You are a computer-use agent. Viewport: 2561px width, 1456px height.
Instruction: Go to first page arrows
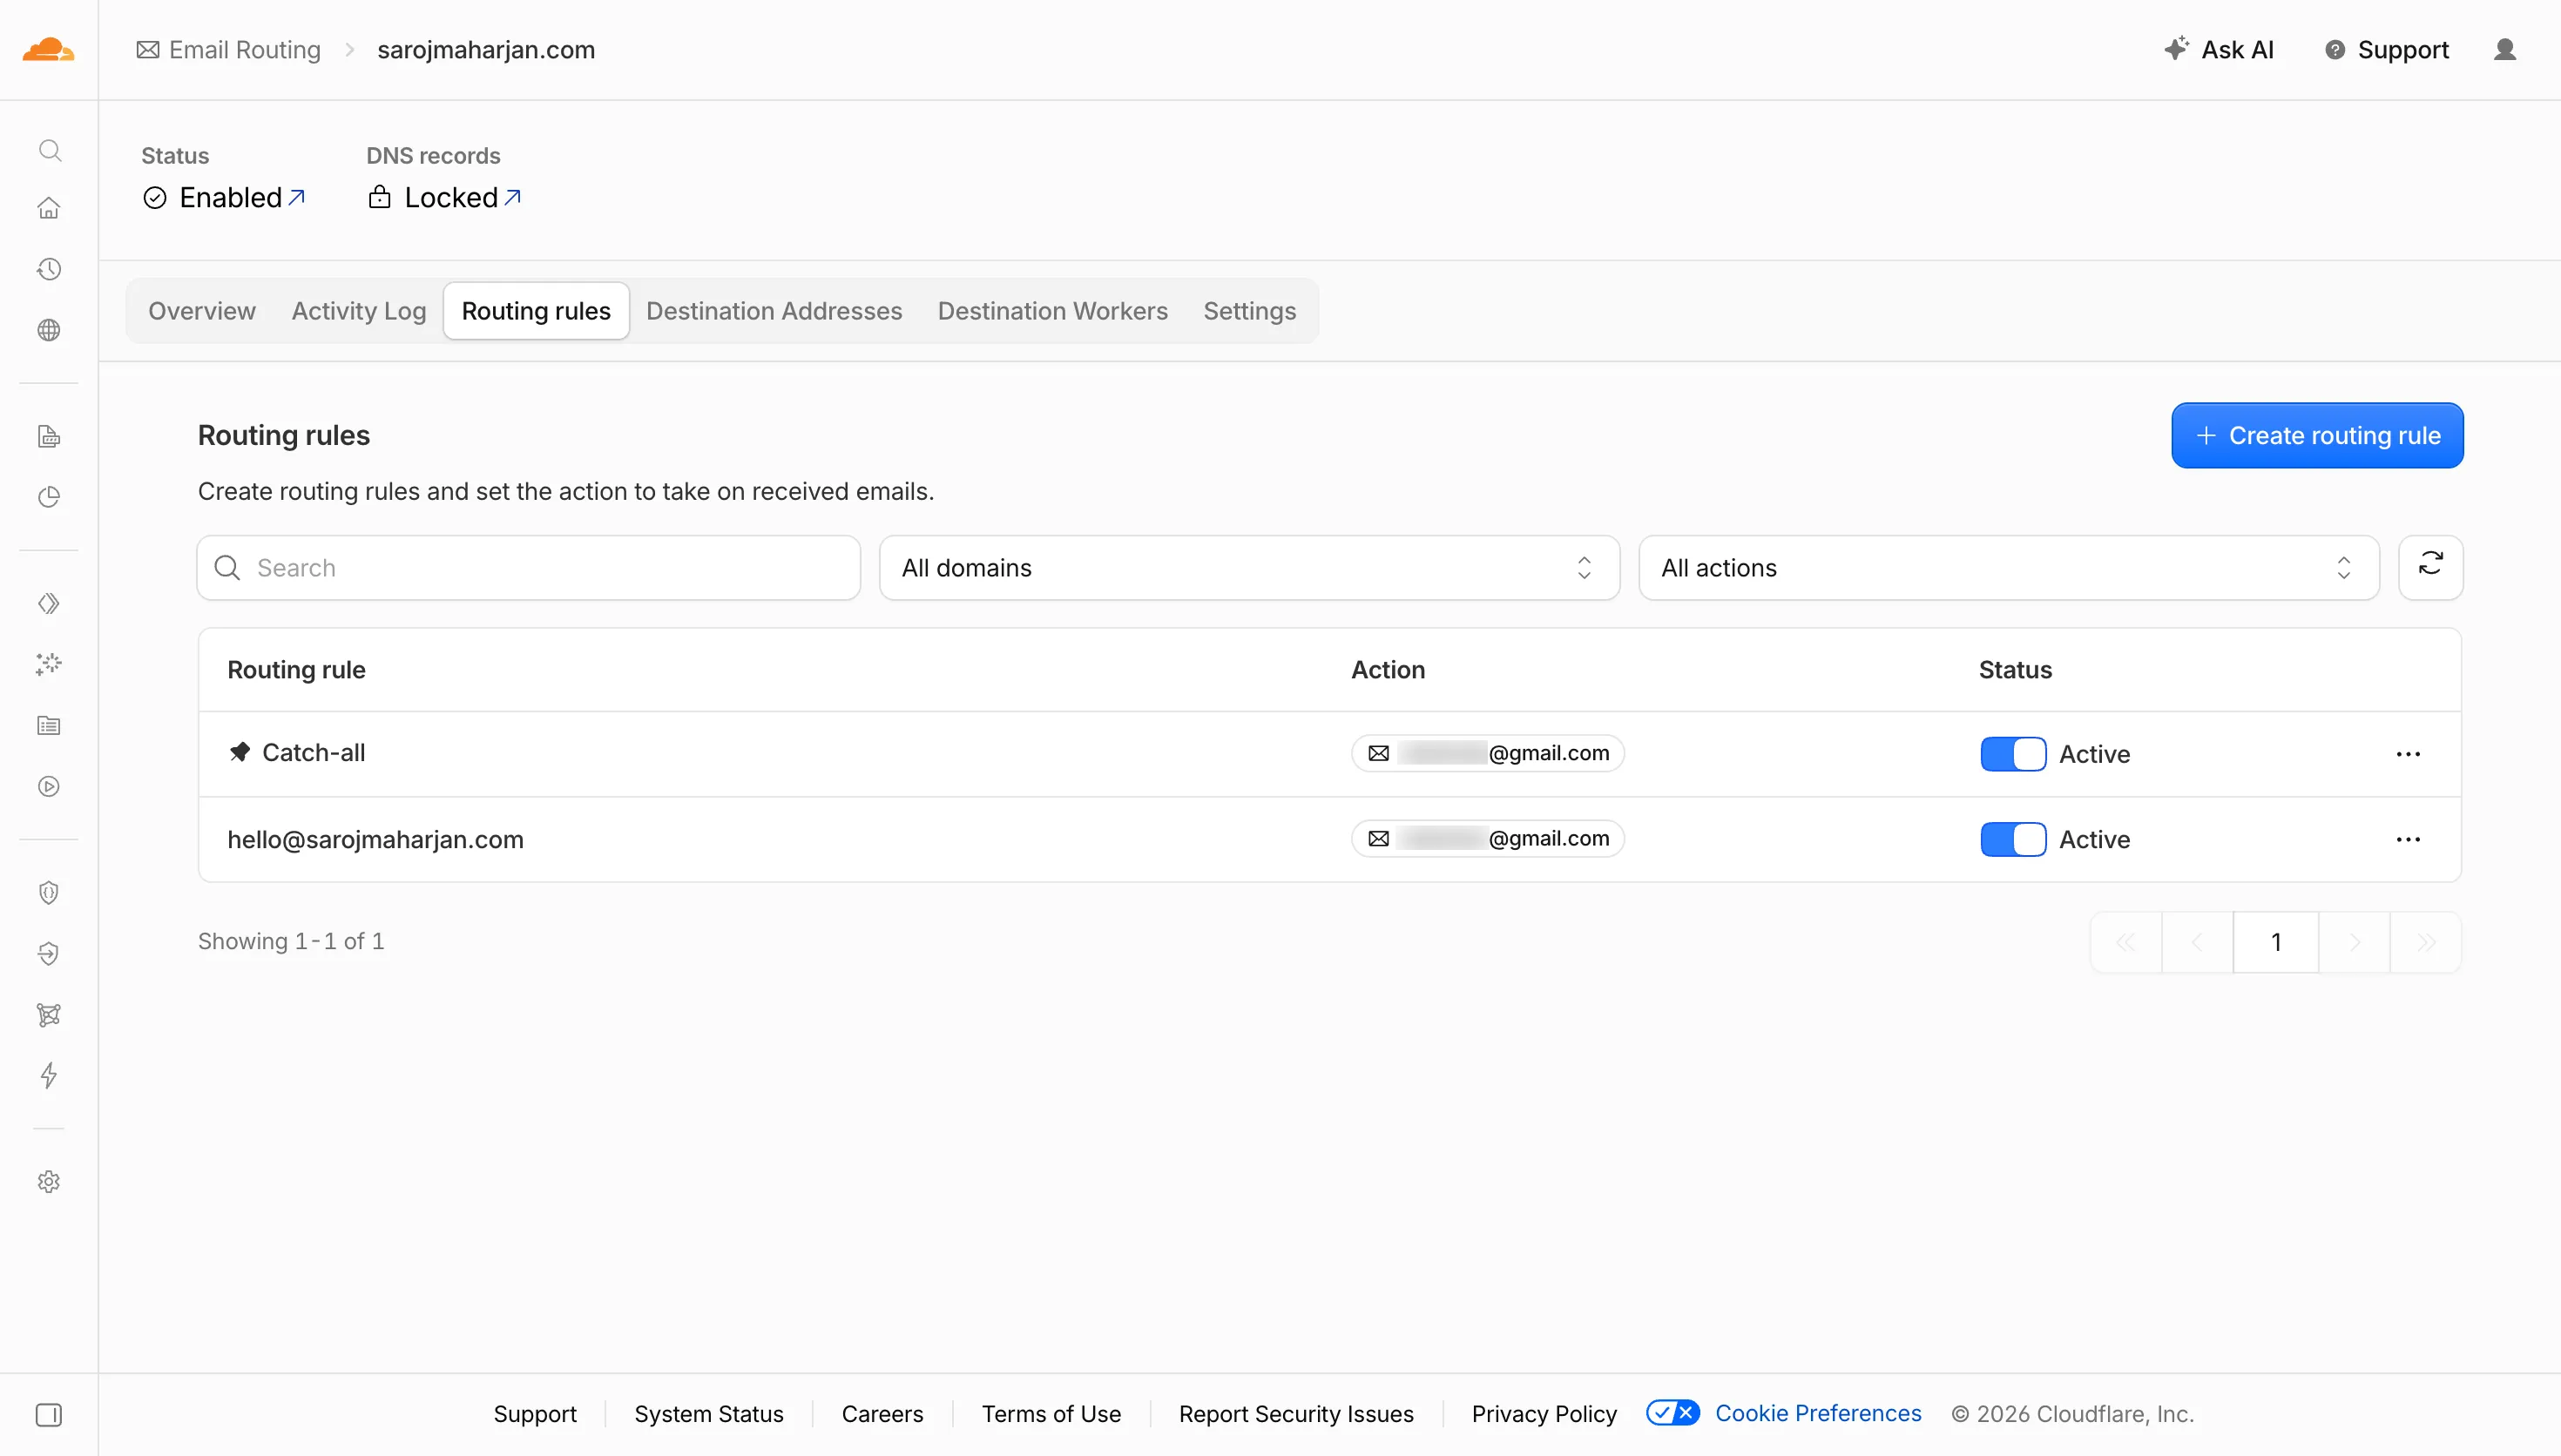2126,942
